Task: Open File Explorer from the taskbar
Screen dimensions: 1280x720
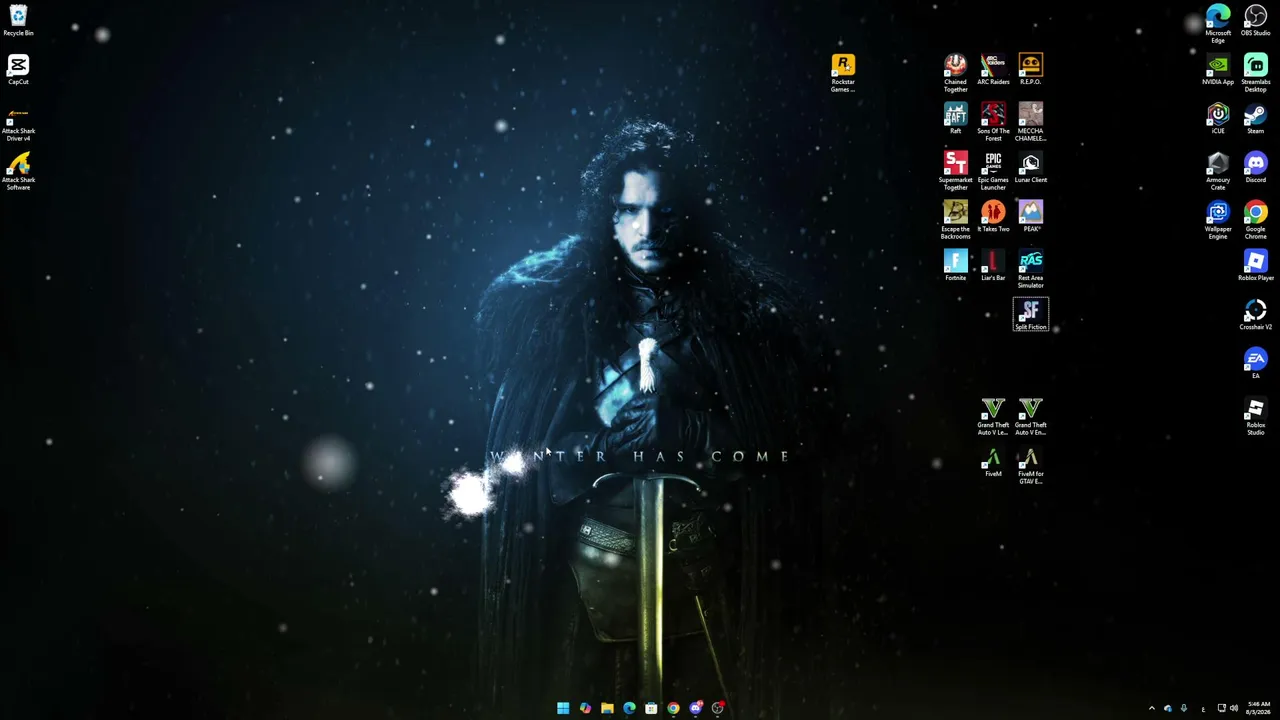Action: [607, 708]
